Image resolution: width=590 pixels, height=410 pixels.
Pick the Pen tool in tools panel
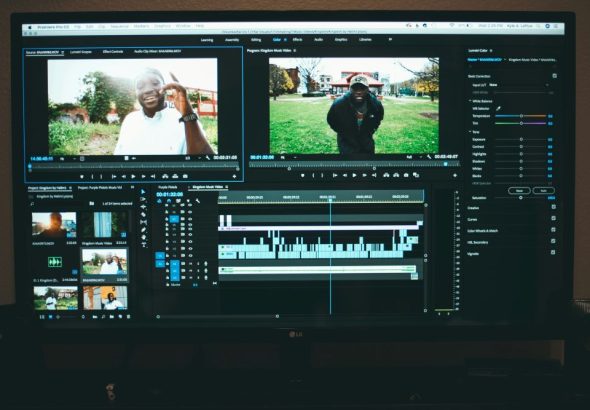point(143,230)
